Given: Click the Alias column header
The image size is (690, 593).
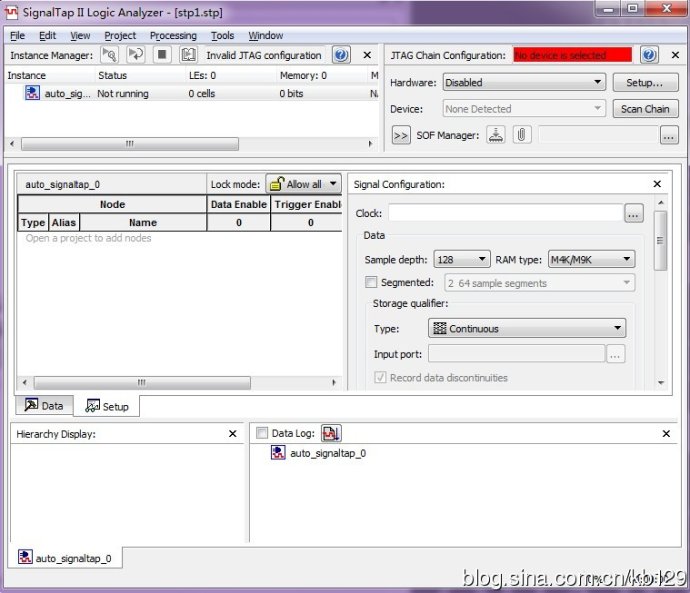Looking at the screenshot, I should coord(64,223).
